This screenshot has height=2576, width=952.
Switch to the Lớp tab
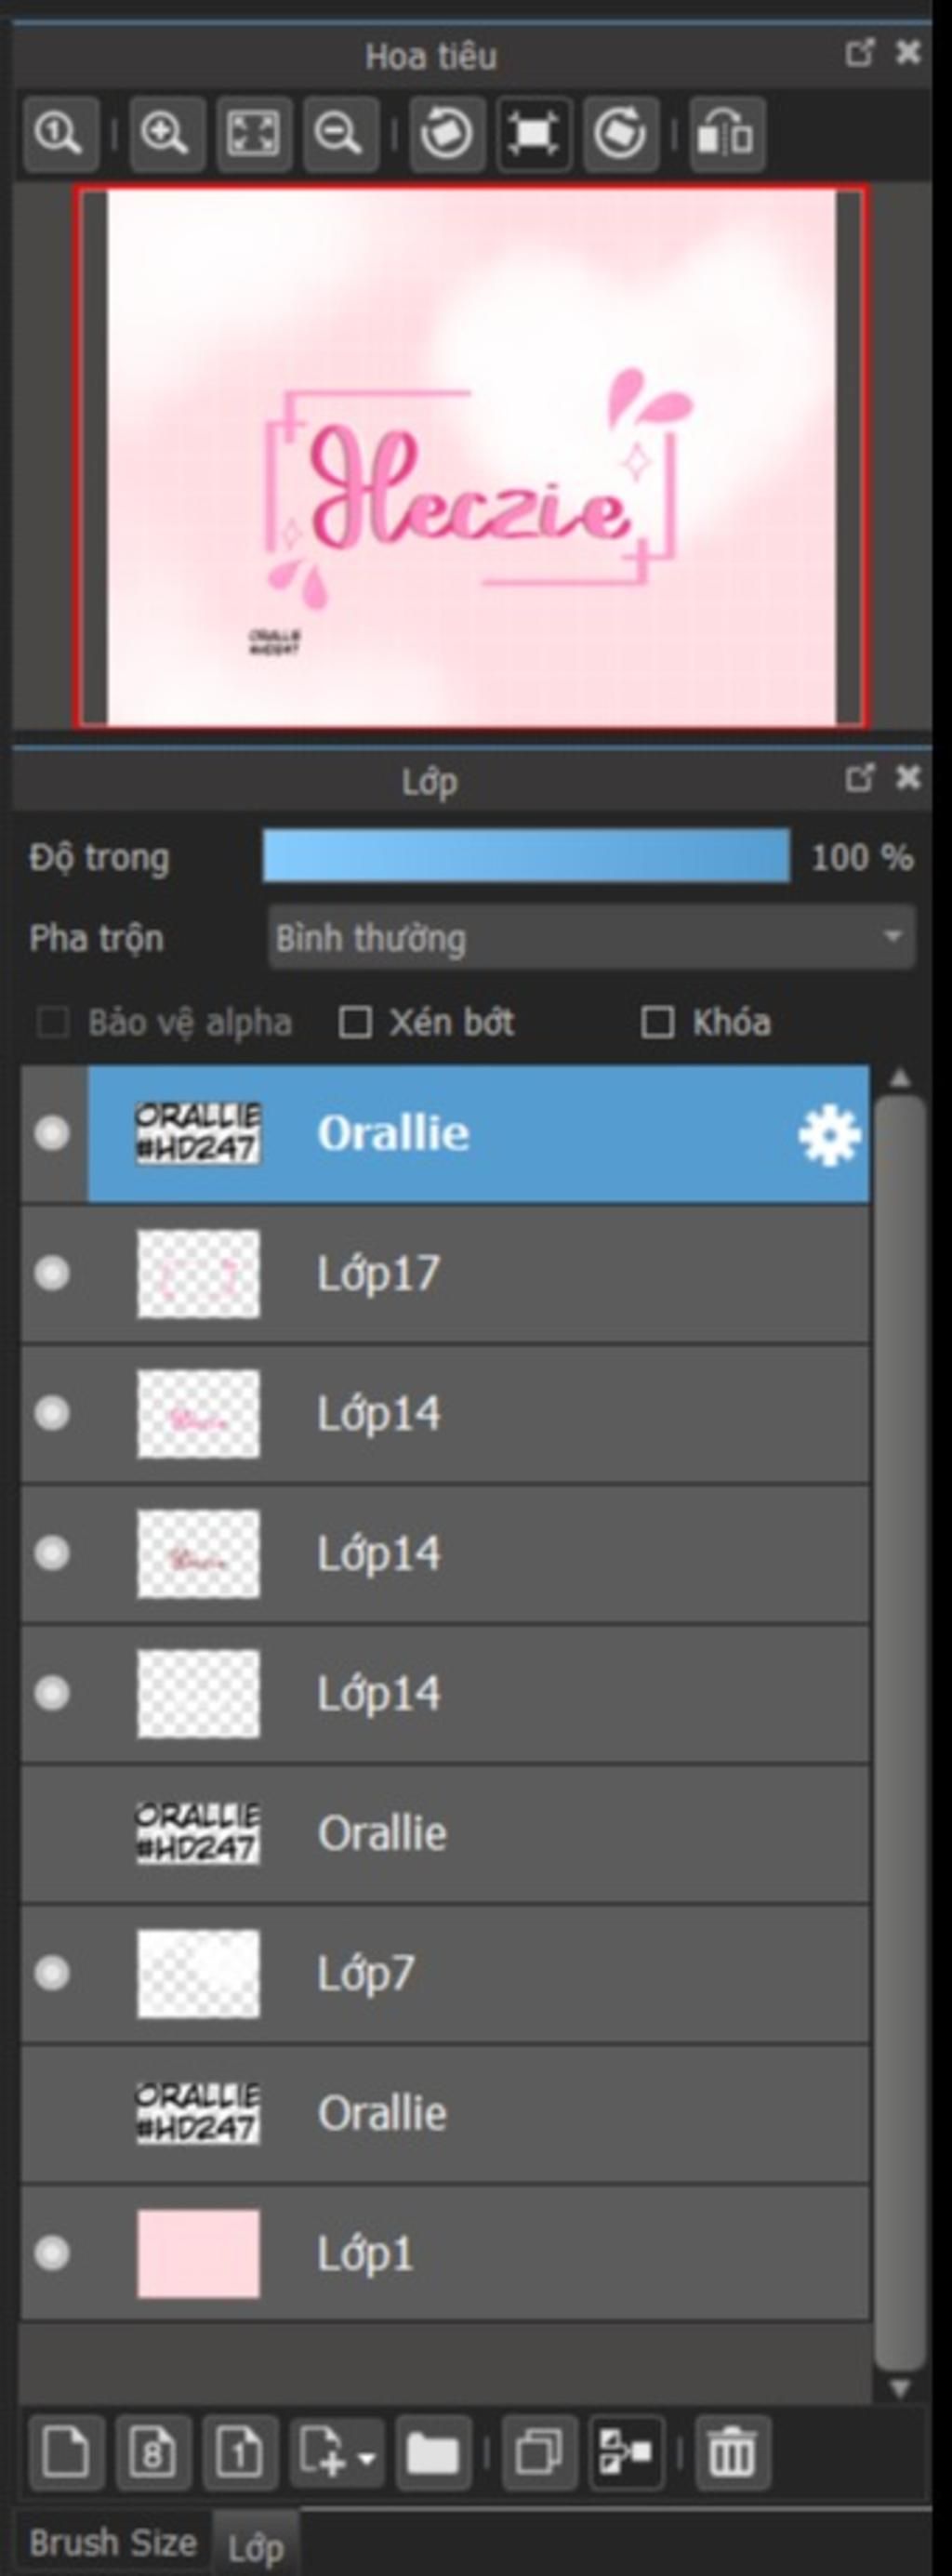coord(255,2545)
